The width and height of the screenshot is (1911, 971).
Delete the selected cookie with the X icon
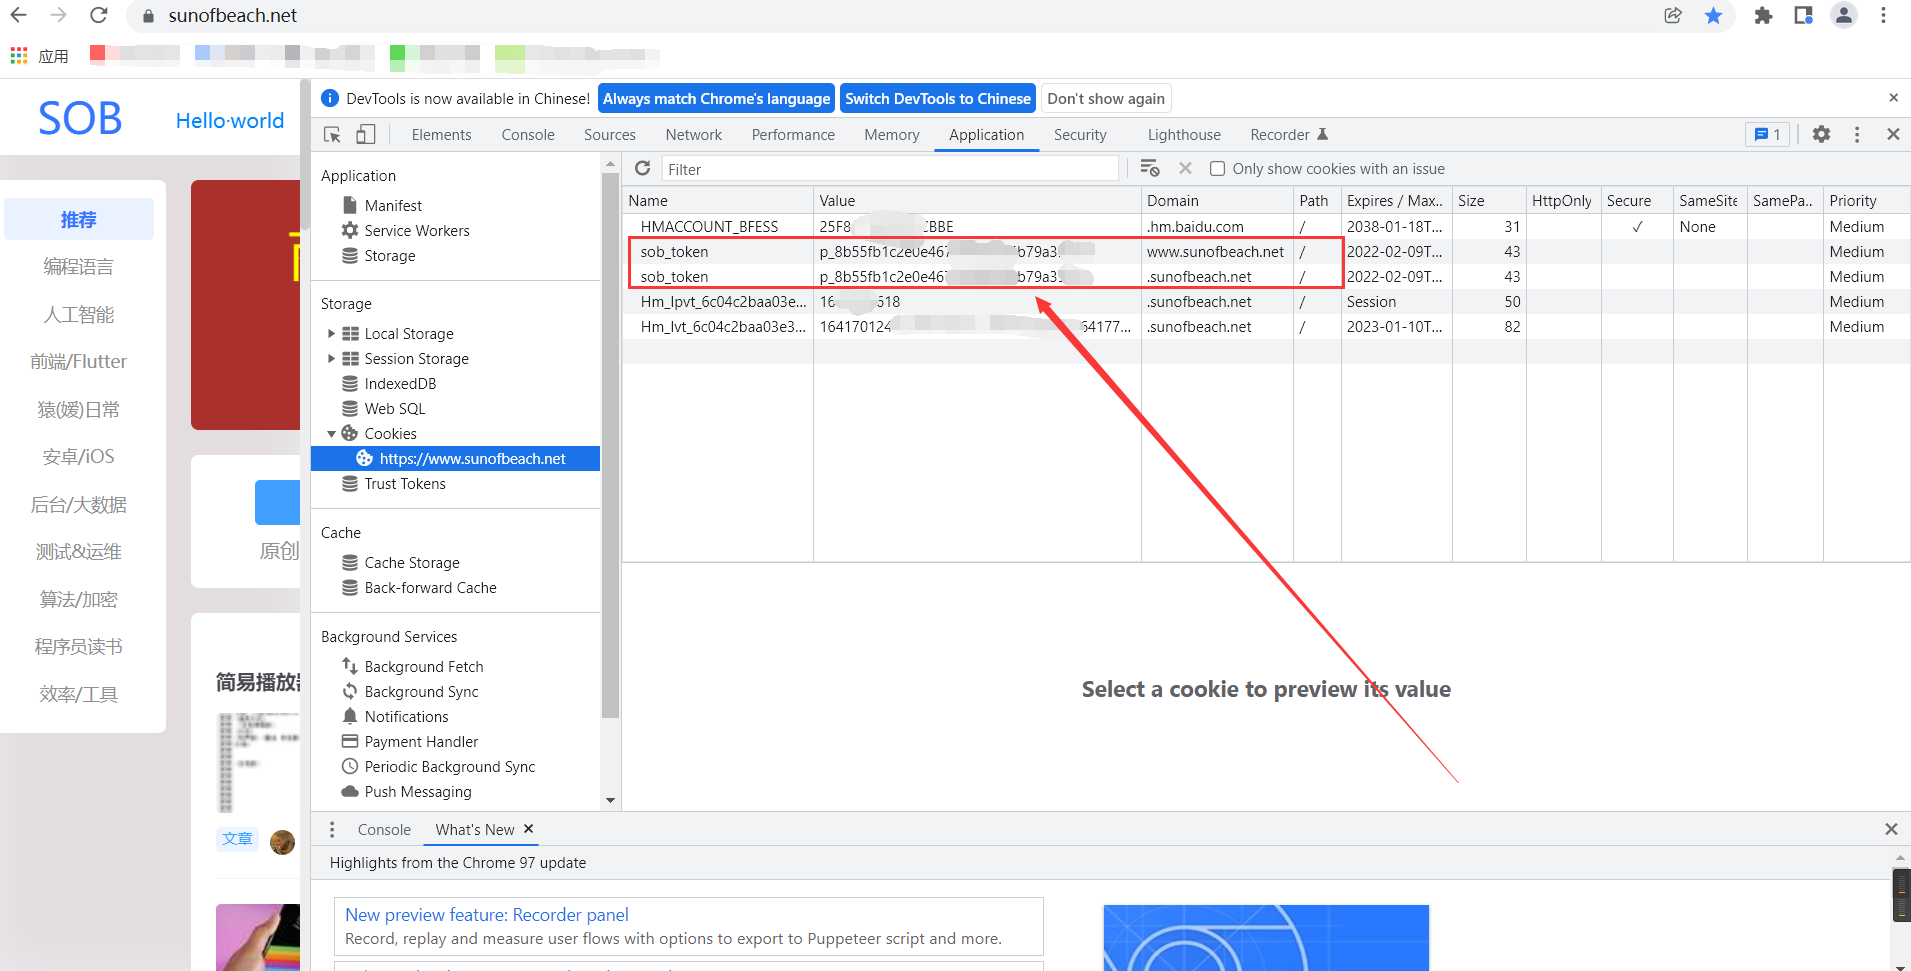tap(1185, 168)
